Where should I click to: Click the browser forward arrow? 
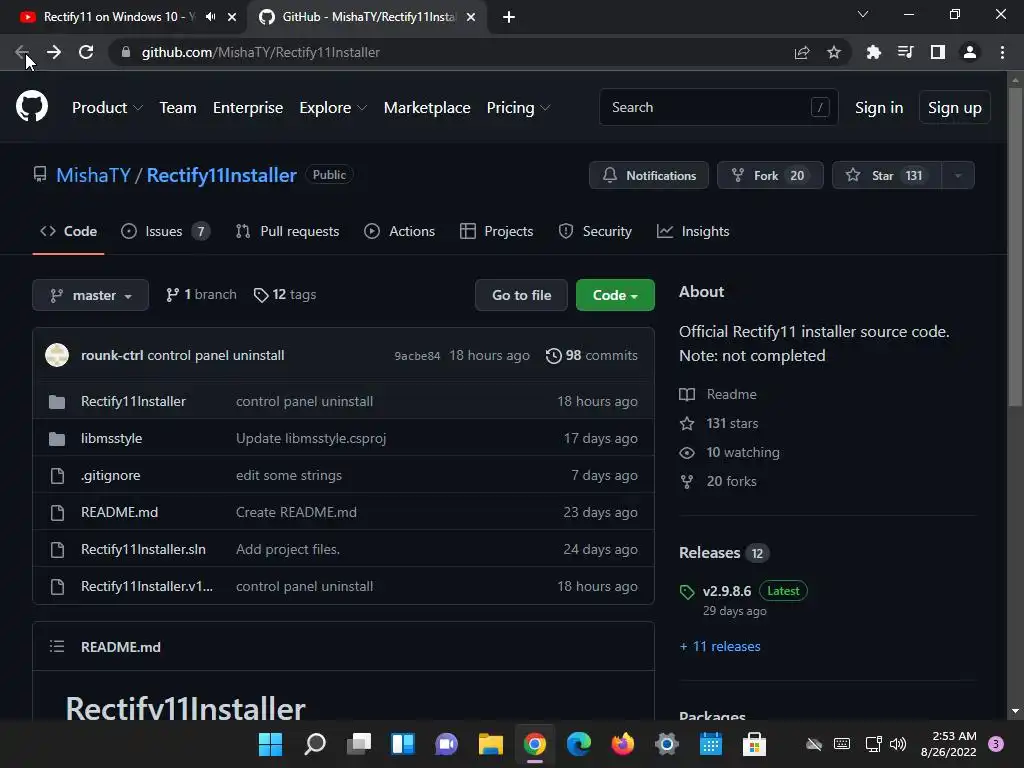click(54, 52)
